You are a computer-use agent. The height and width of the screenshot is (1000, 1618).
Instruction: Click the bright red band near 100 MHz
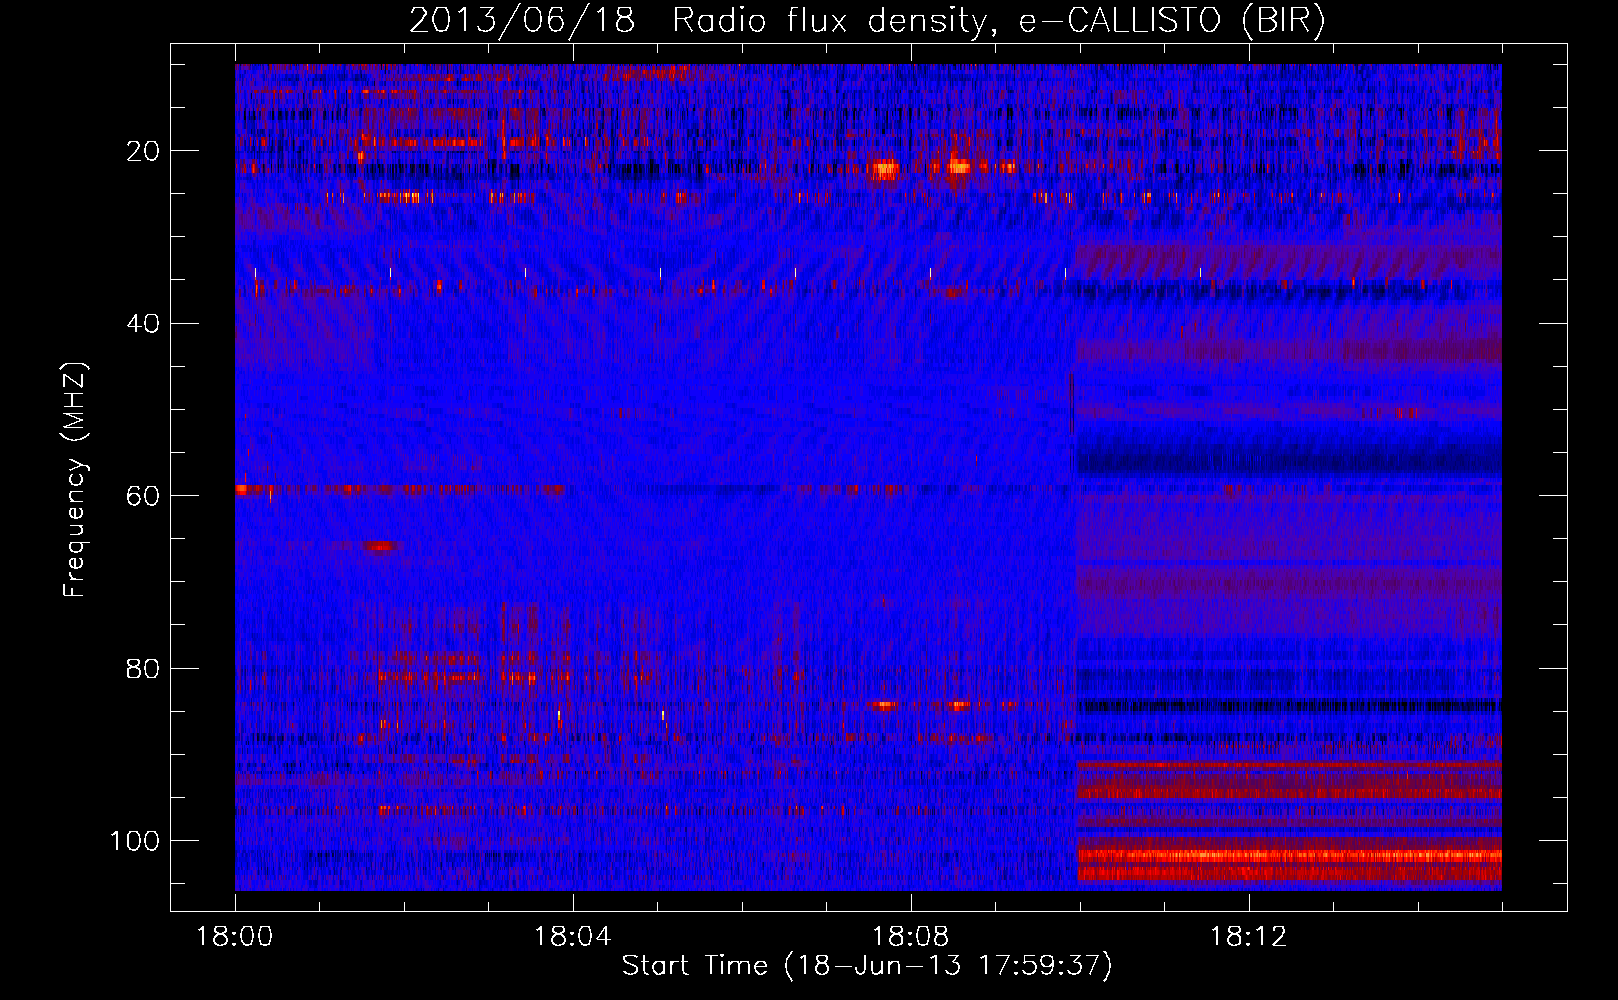point(1289,856)
